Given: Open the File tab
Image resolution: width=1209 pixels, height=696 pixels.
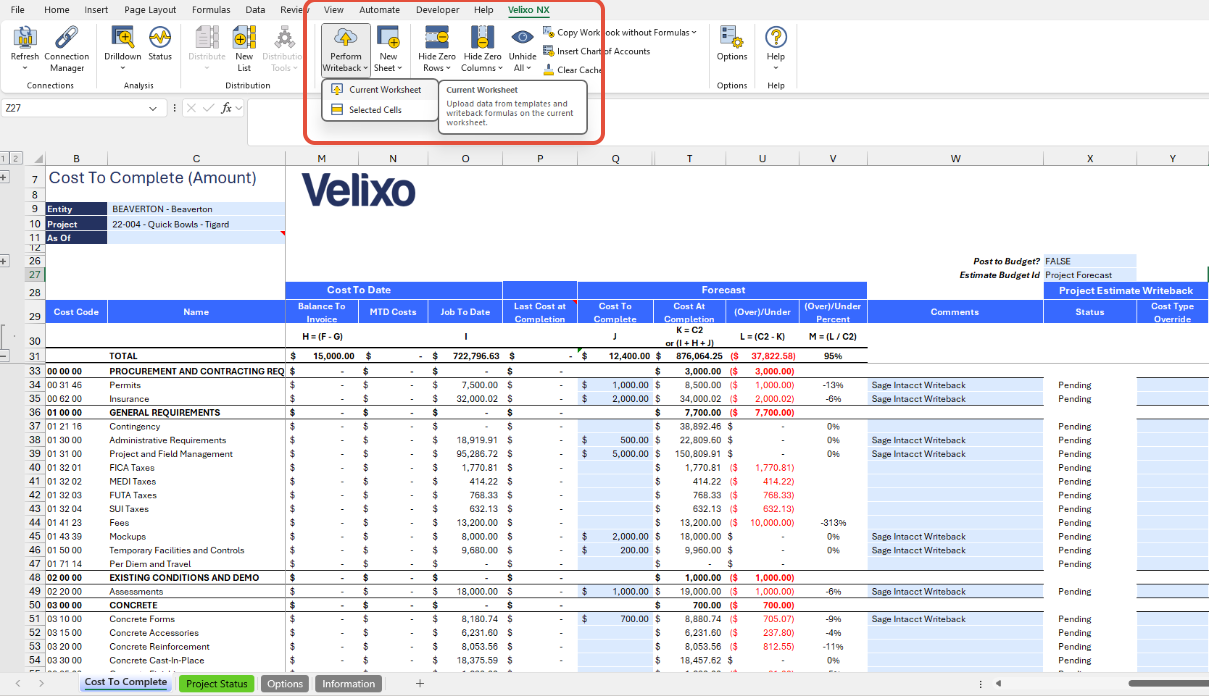Looking at the screenshot, I should point(17,10).
